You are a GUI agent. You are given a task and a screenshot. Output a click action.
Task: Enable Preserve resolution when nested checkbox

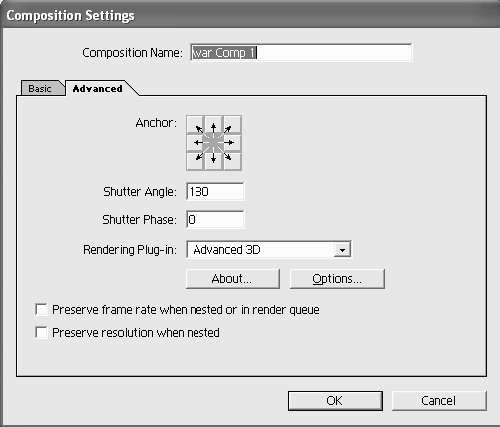pyautogui.click(x=41, y=333)
